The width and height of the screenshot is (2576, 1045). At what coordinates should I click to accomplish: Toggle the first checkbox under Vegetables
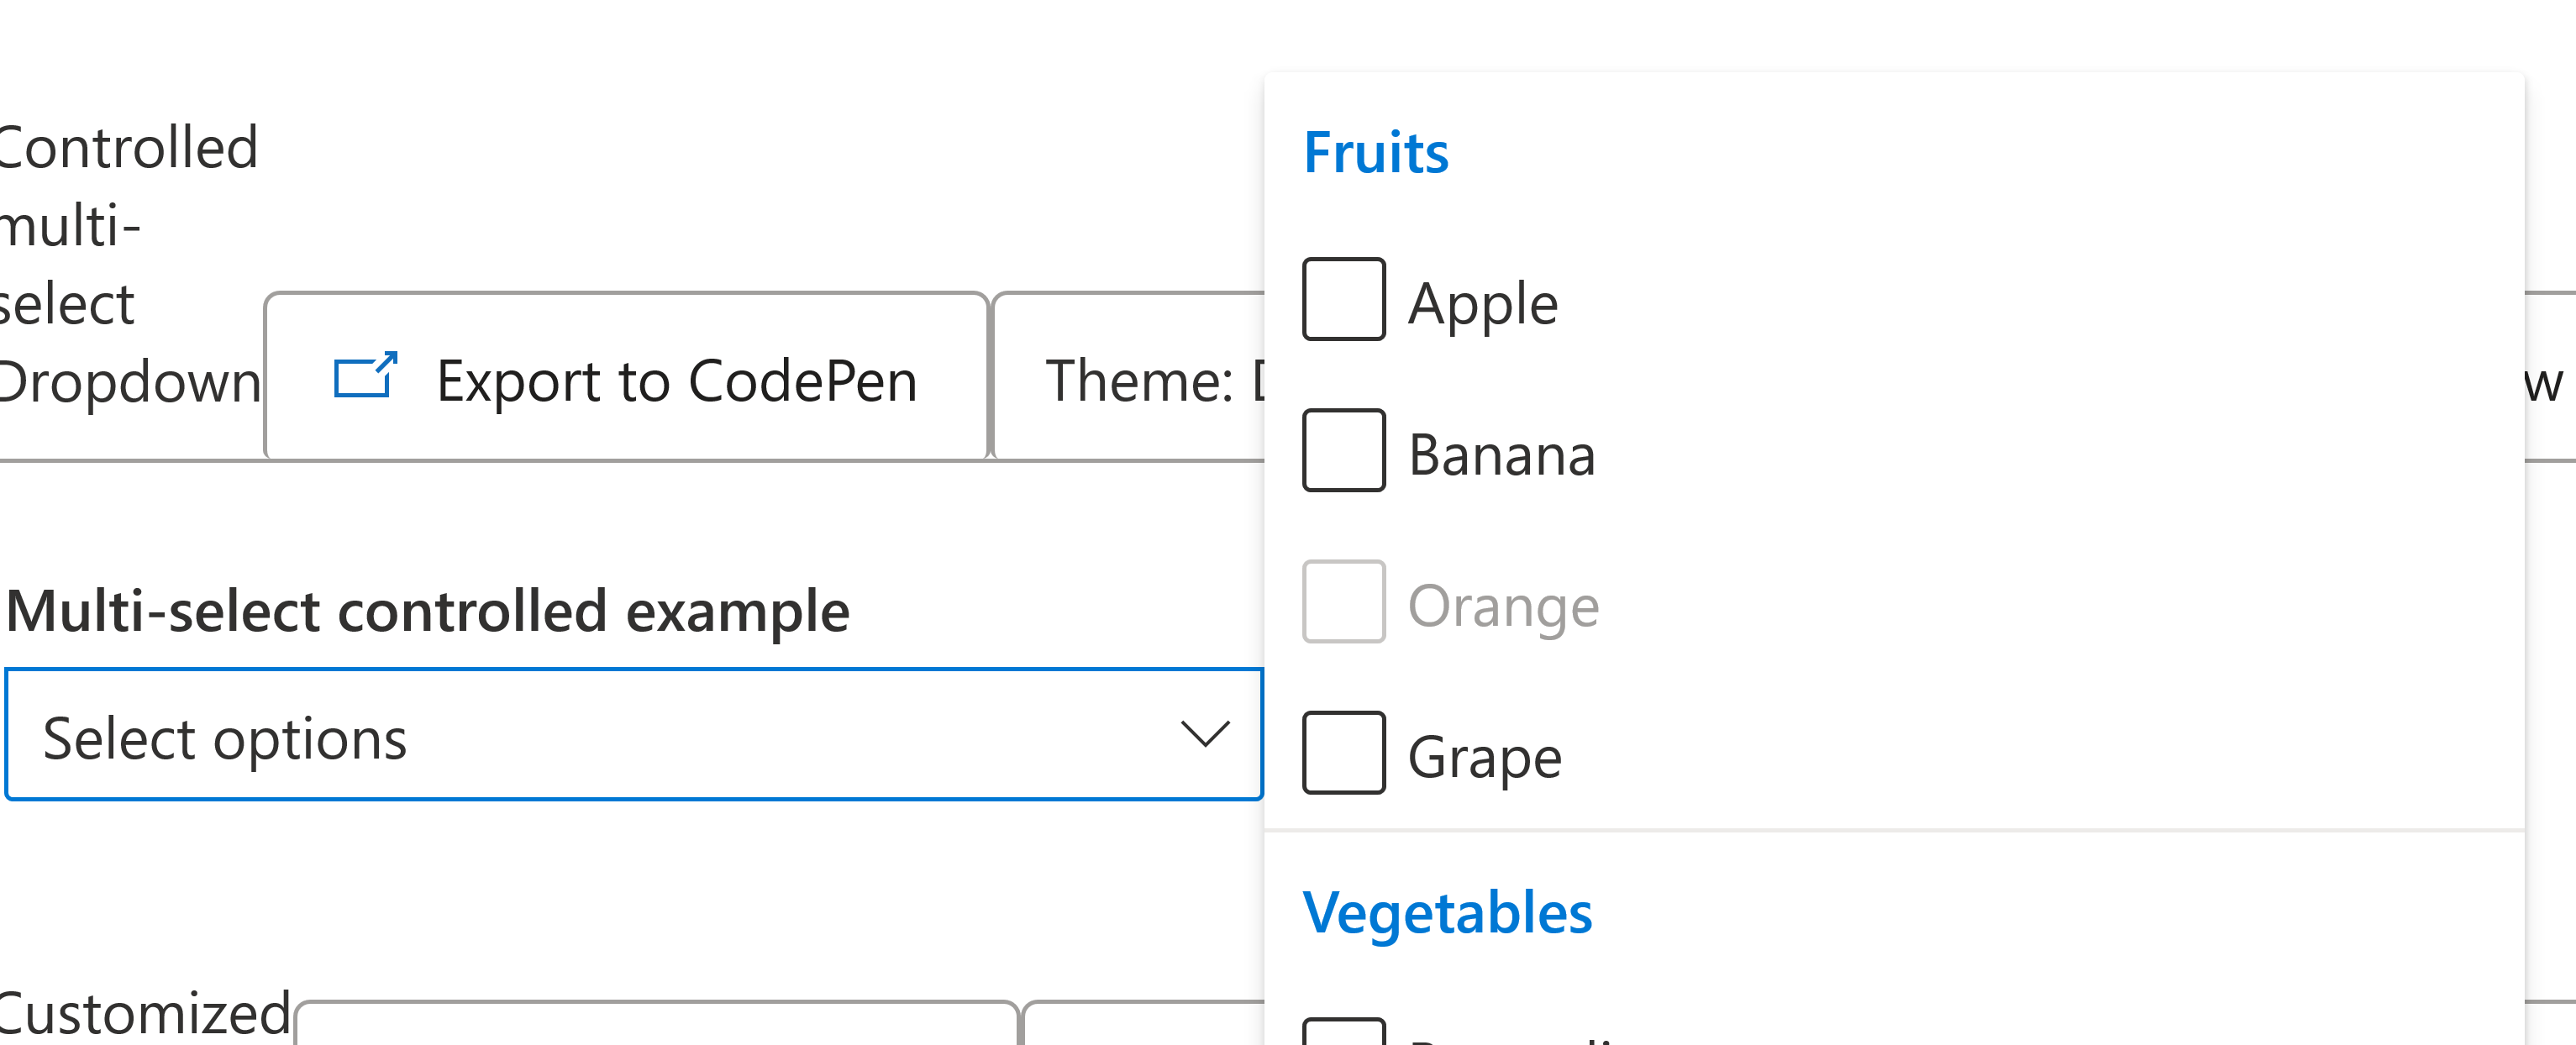point(1343,1032)
